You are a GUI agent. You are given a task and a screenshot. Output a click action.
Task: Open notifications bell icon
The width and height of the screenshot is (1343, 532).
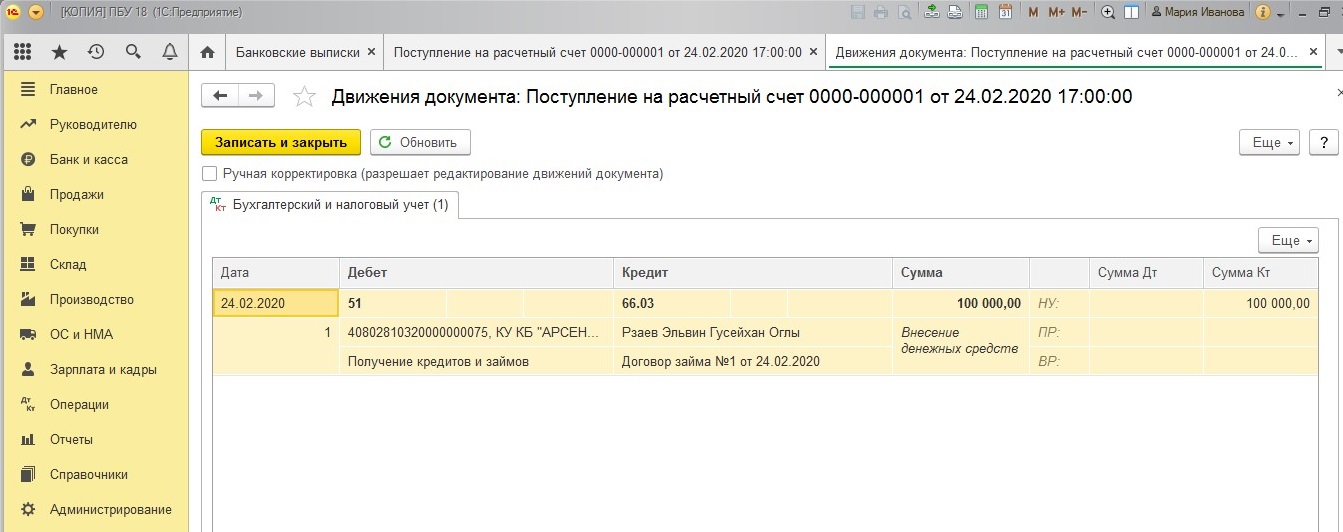pos(170,52)
